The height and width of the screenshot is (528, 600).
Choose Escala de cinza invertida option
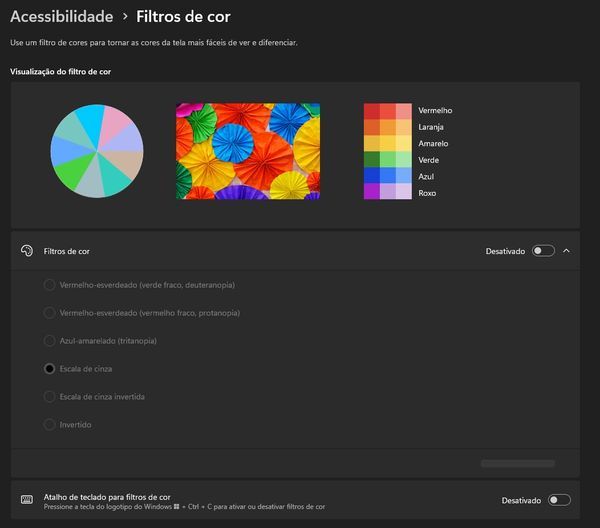point(50,397)
